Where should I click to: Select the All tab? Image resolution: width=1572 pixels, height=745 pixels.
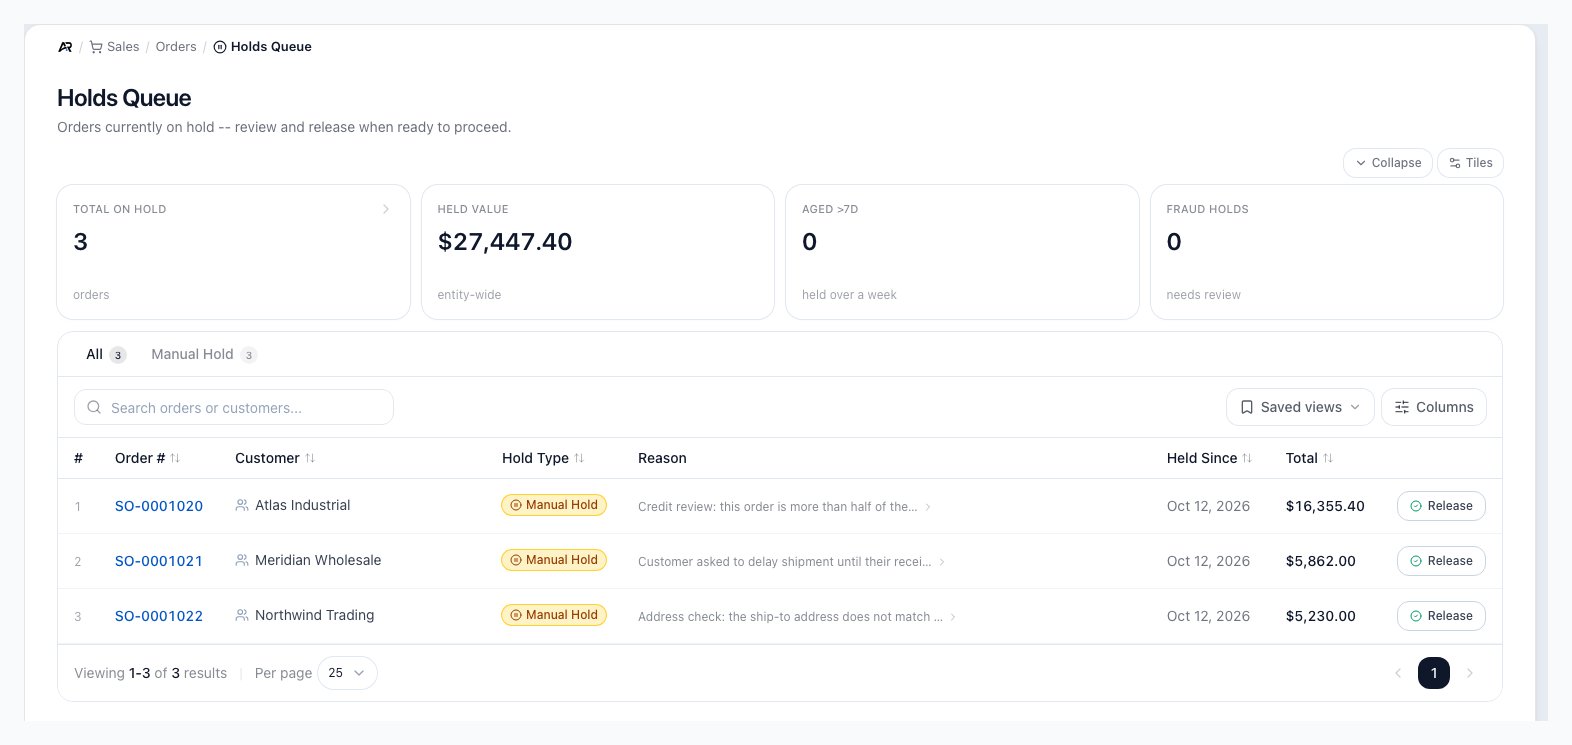pos(105,354)
